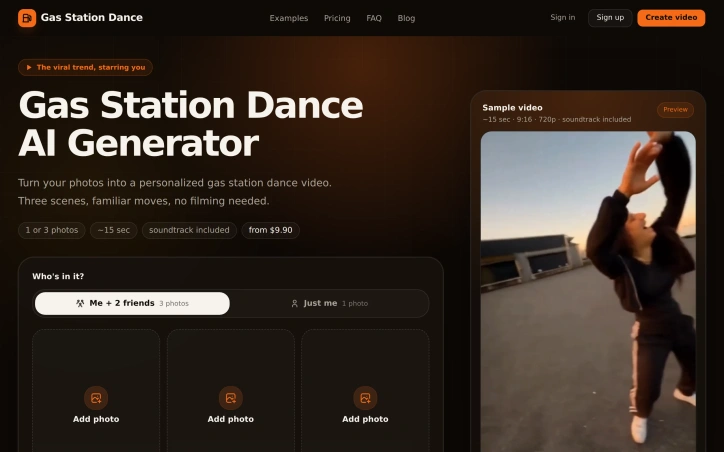Click the 'Sample video' title
Viewport: 724px width, 452px height.
click(513, 108)
